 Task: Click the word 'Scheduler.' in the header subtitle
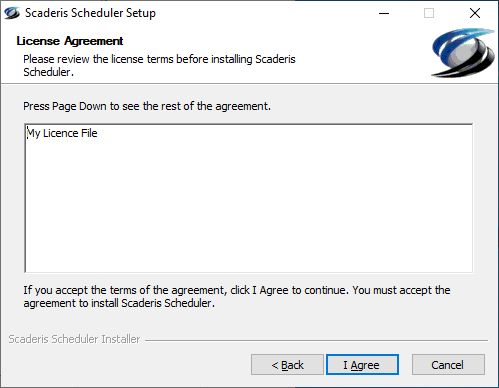pos(48,72)
